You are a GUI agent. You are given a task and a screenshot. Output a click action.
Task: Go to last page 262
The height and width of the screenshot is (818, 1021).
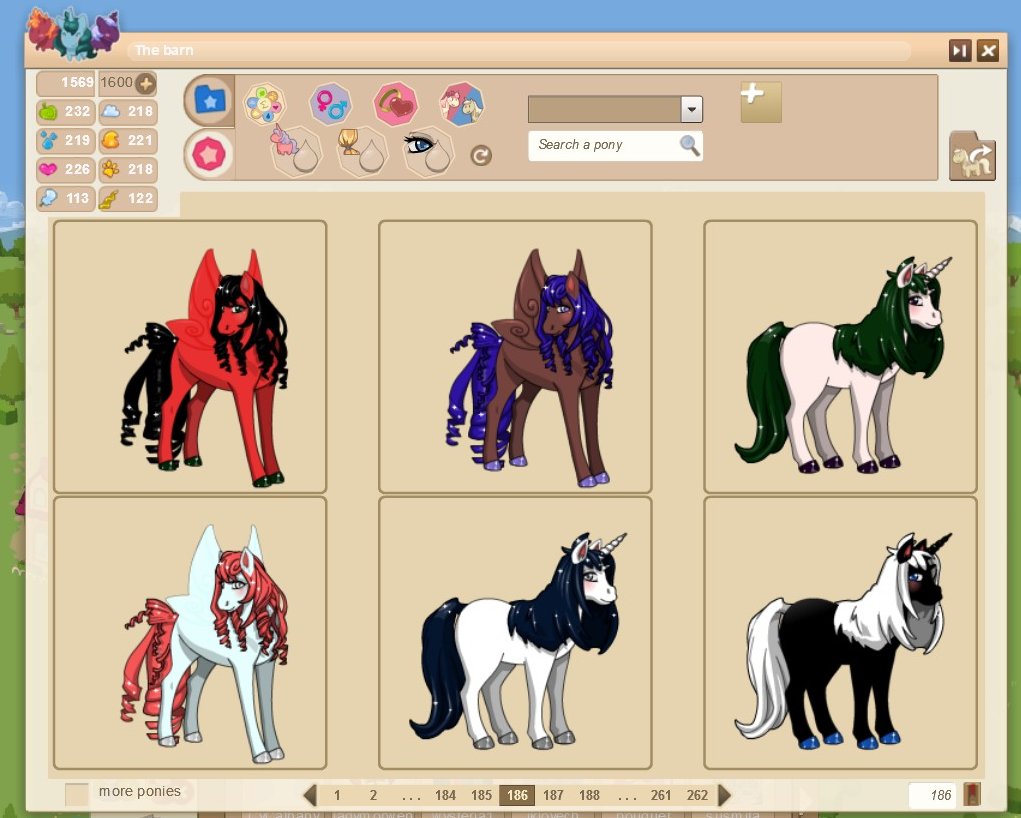pos(697,795)
